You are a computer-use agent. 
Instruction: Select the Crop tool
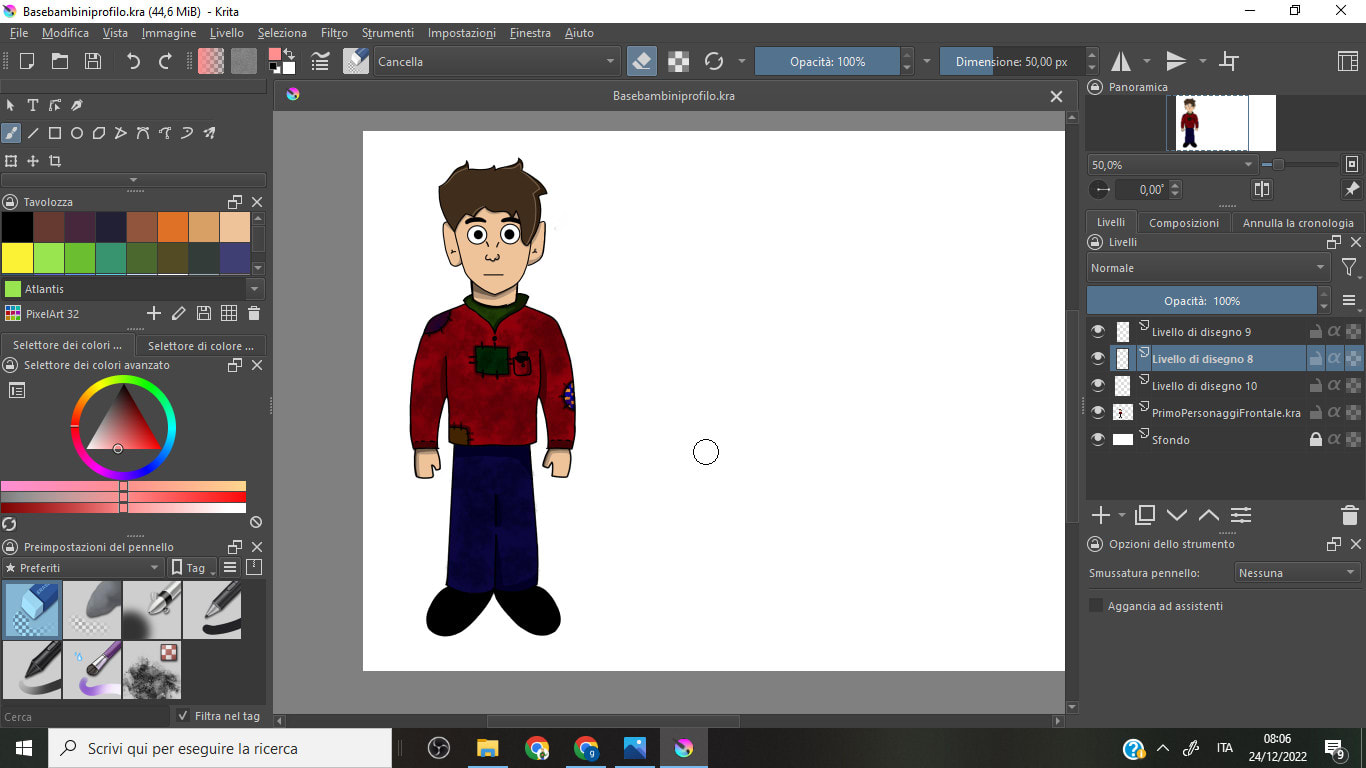pyautogui.click(x=55, y=161)
